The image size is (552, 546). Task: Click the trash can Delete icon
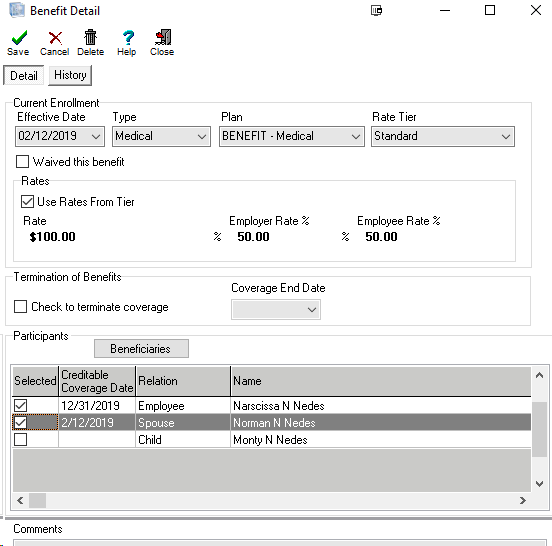tap(90, 37)
